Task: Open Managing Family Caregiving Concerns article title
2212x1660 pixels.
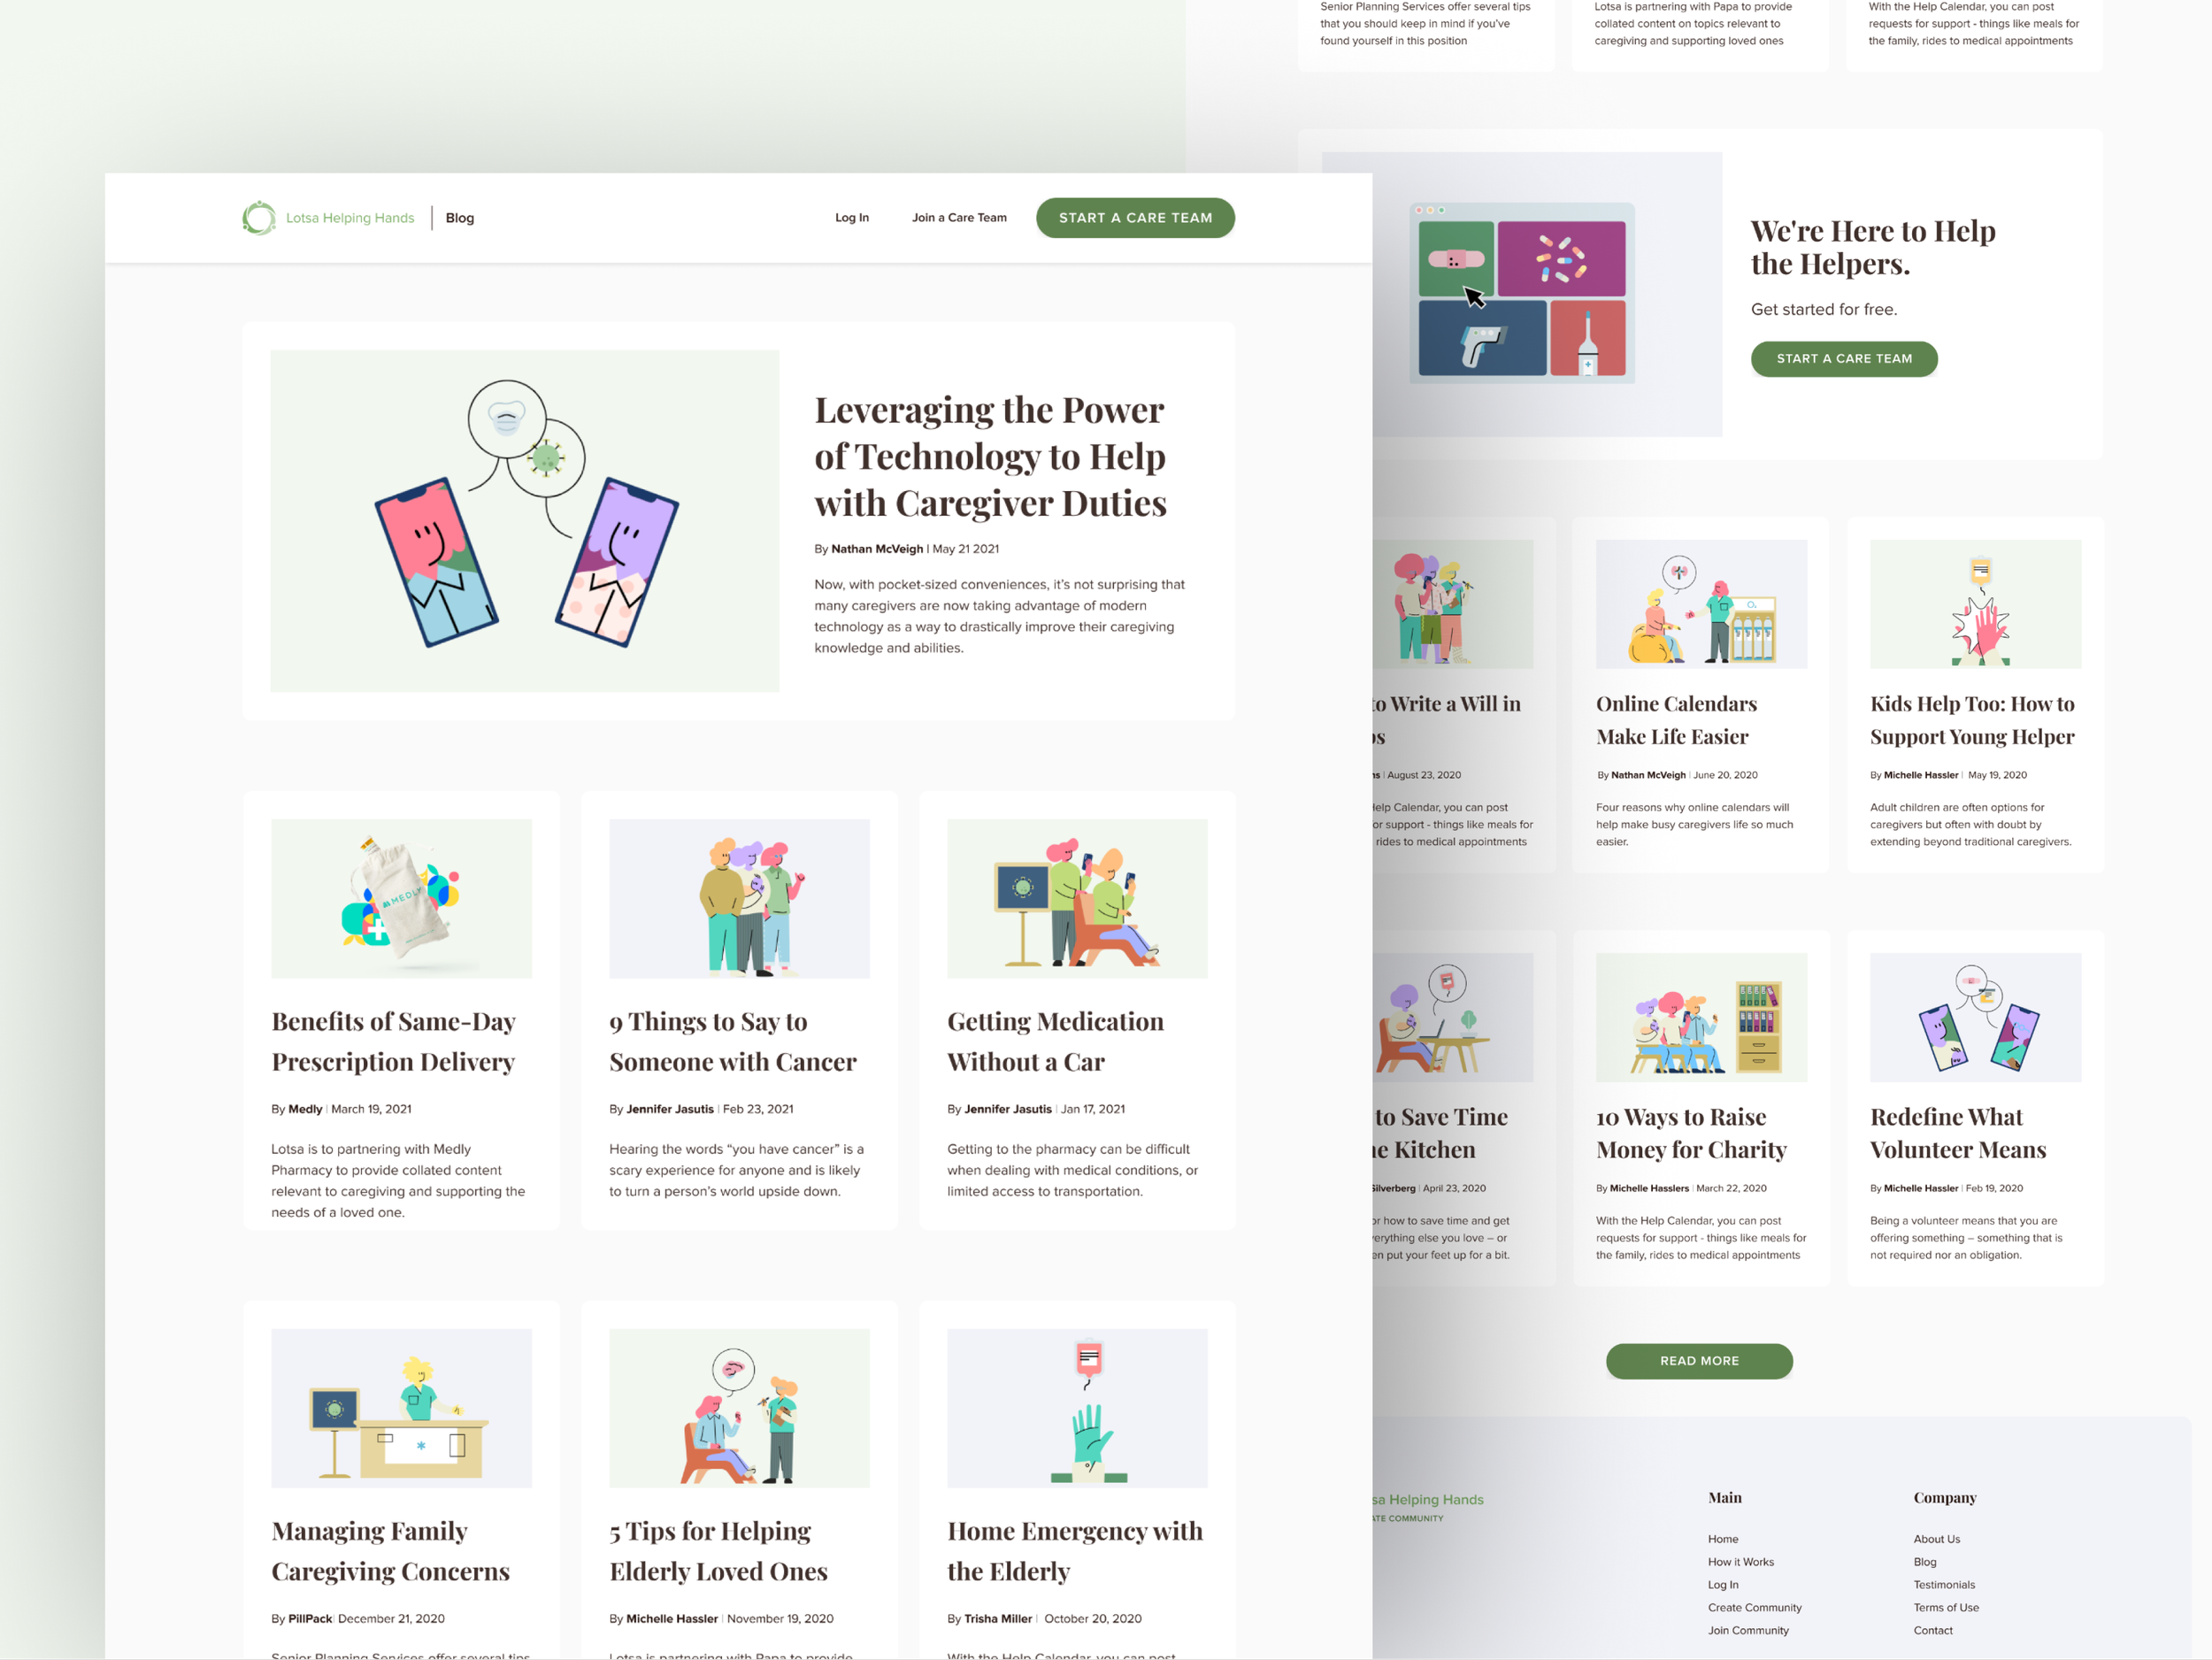Action: (390, 1550)
